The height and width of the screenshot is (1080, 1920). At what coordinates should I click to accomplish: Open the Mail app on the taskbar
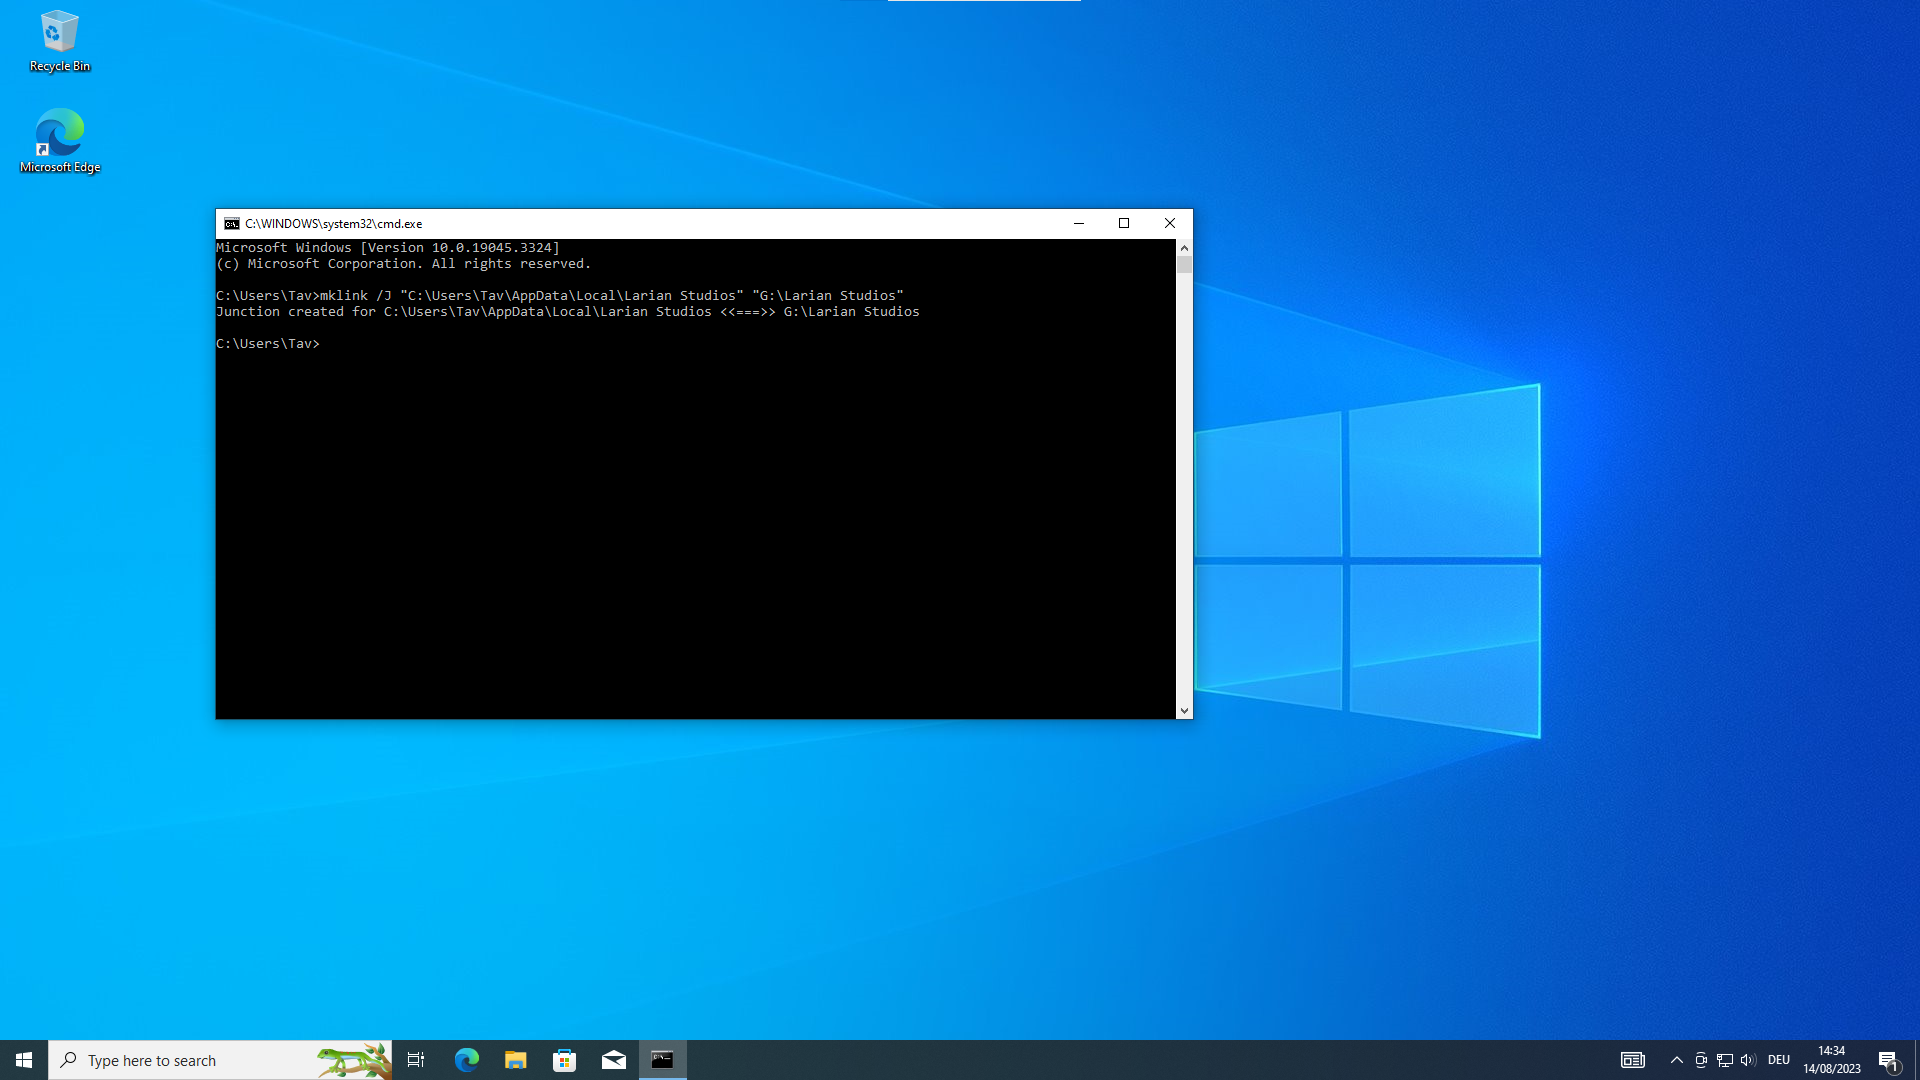click(x=613, y=1060)
